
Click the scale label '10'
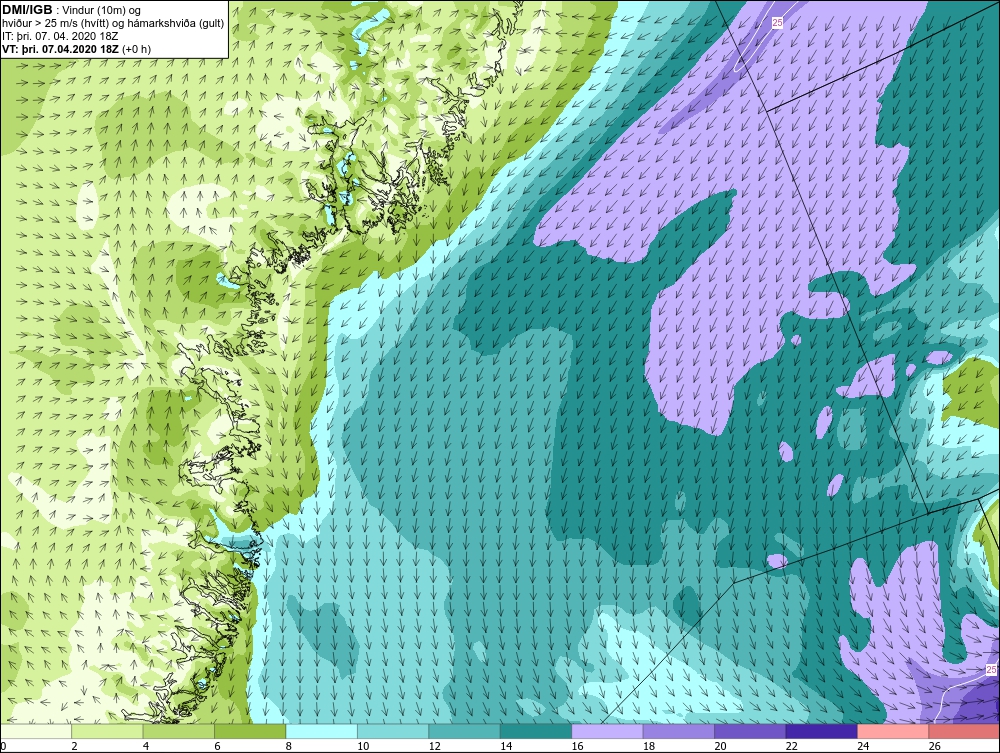363,746
